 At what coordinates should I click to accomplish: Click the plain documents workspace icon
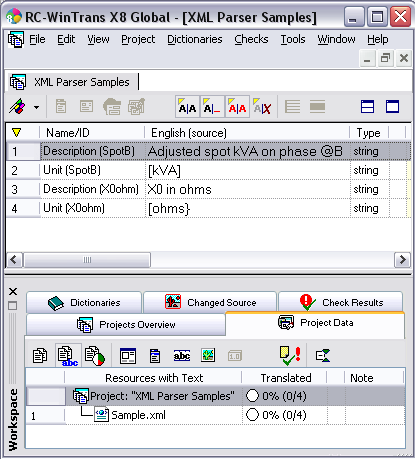[x=40, y=355]
